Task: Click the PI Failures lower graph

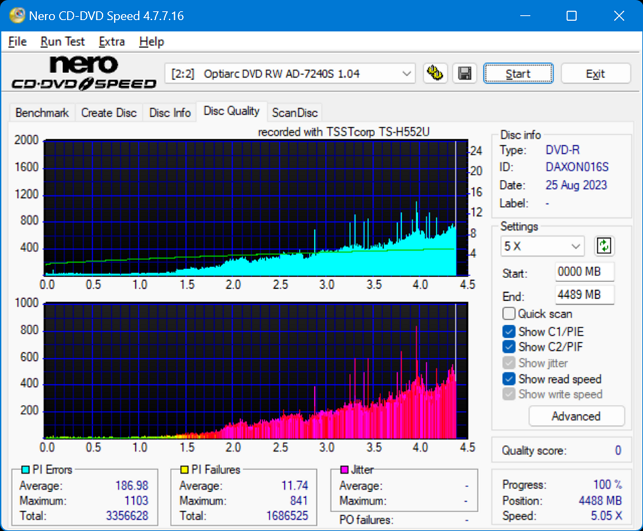Action: [x=256, y=371]
